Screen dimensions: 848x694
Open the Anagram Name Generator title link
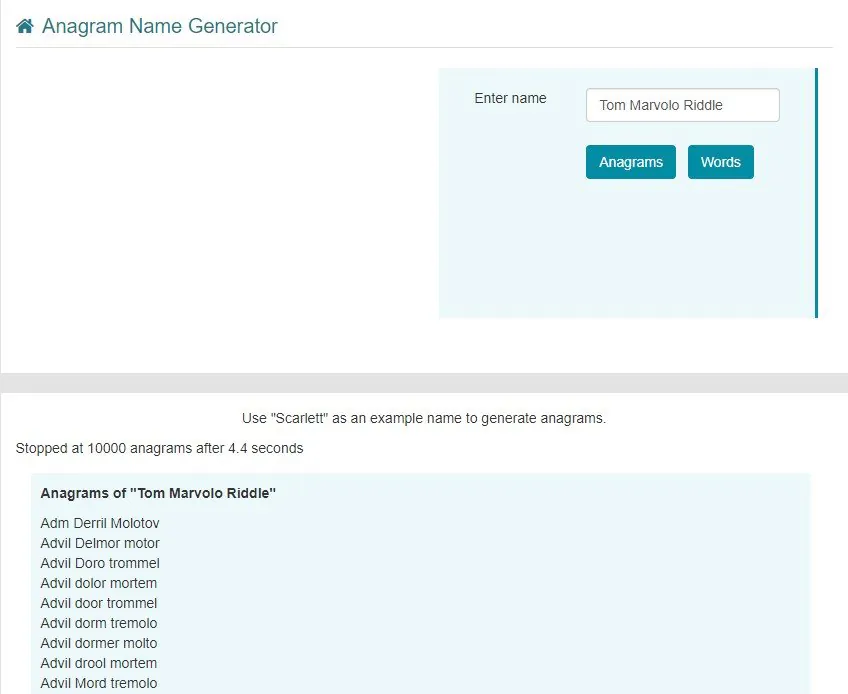[x=159, y=27]
